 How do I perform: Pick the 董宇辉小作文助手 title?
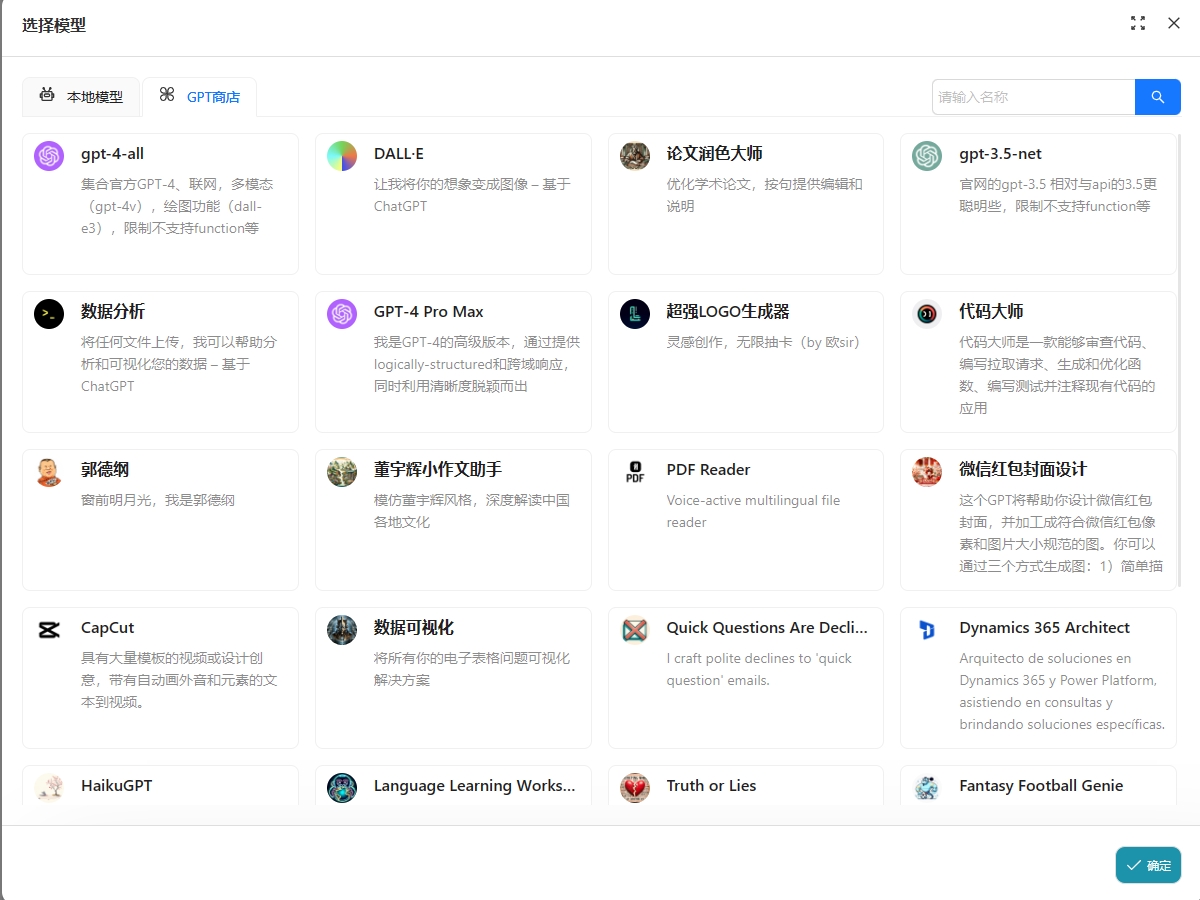(x=438, y=470)
